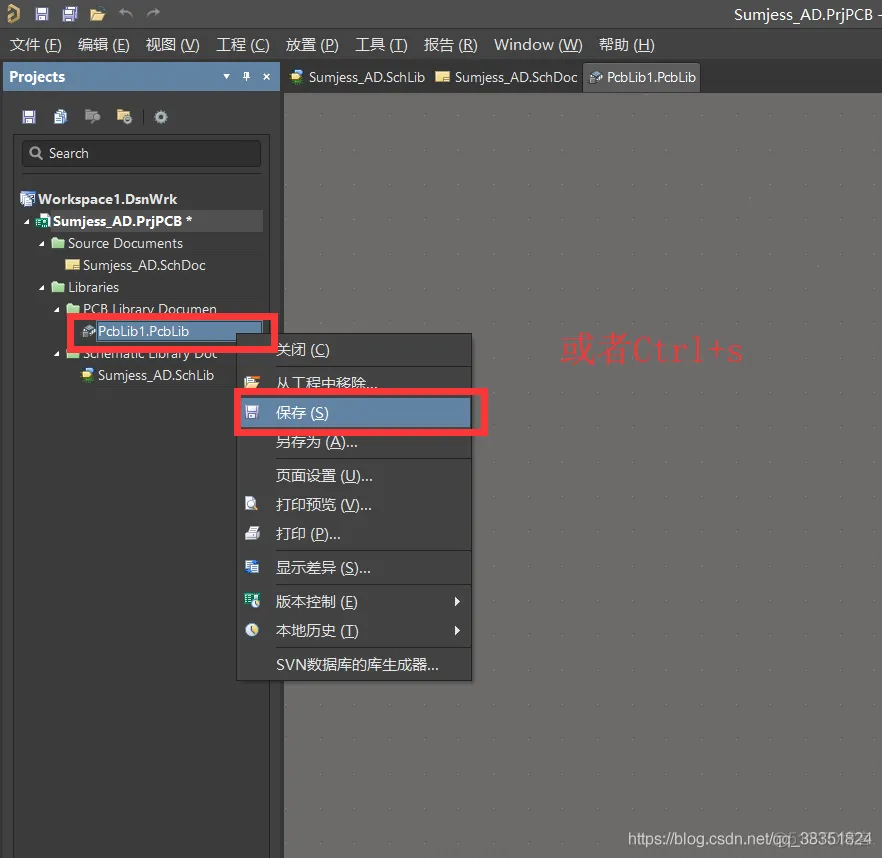Click the Open folder icon in the title bar

[97, 14]
